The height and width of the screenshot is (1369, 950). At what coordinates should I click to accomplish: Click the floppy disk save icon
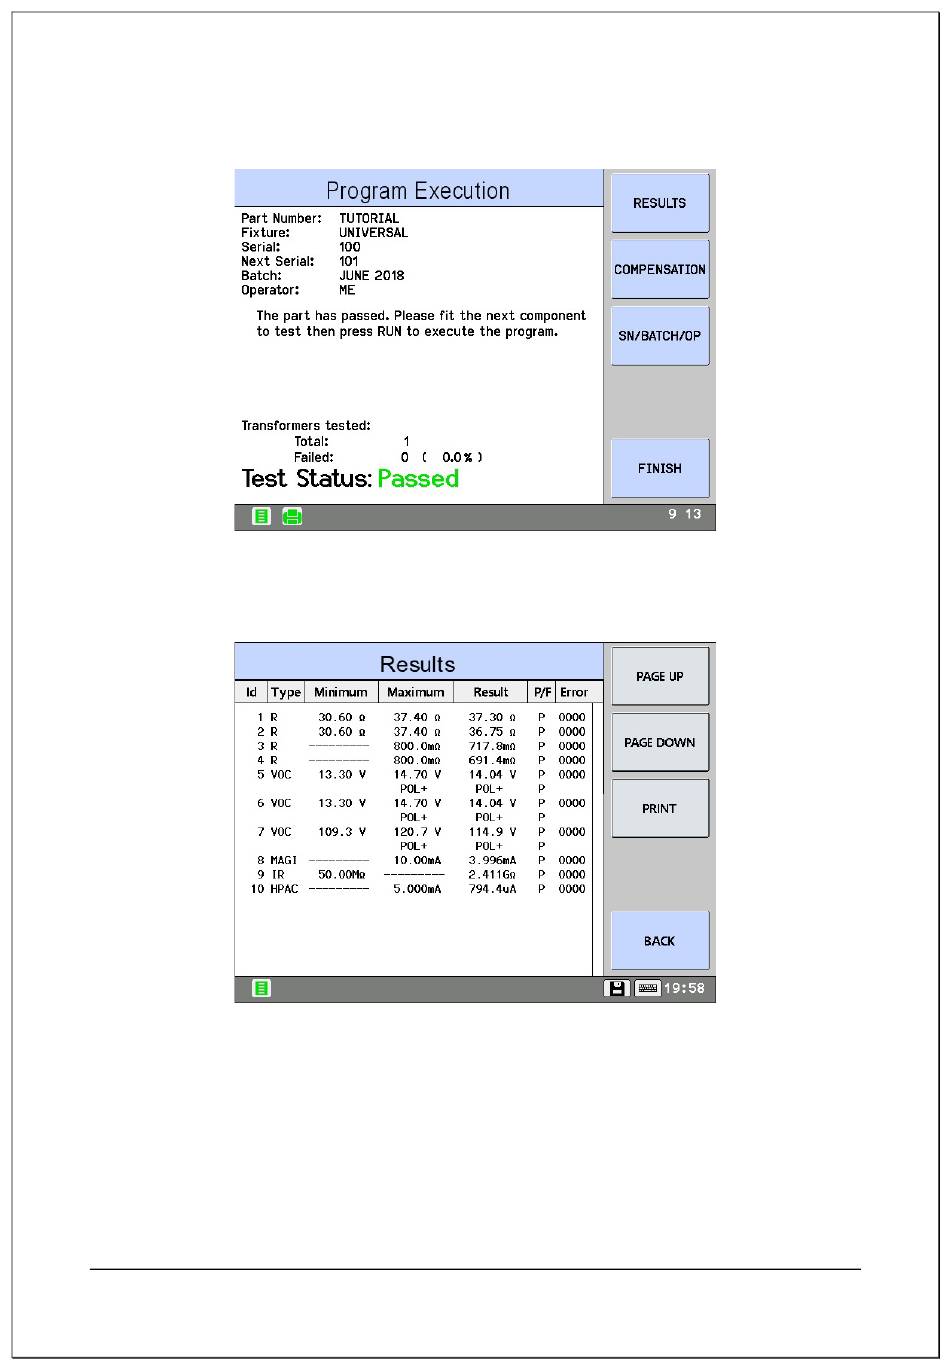[x=617, y=988]
